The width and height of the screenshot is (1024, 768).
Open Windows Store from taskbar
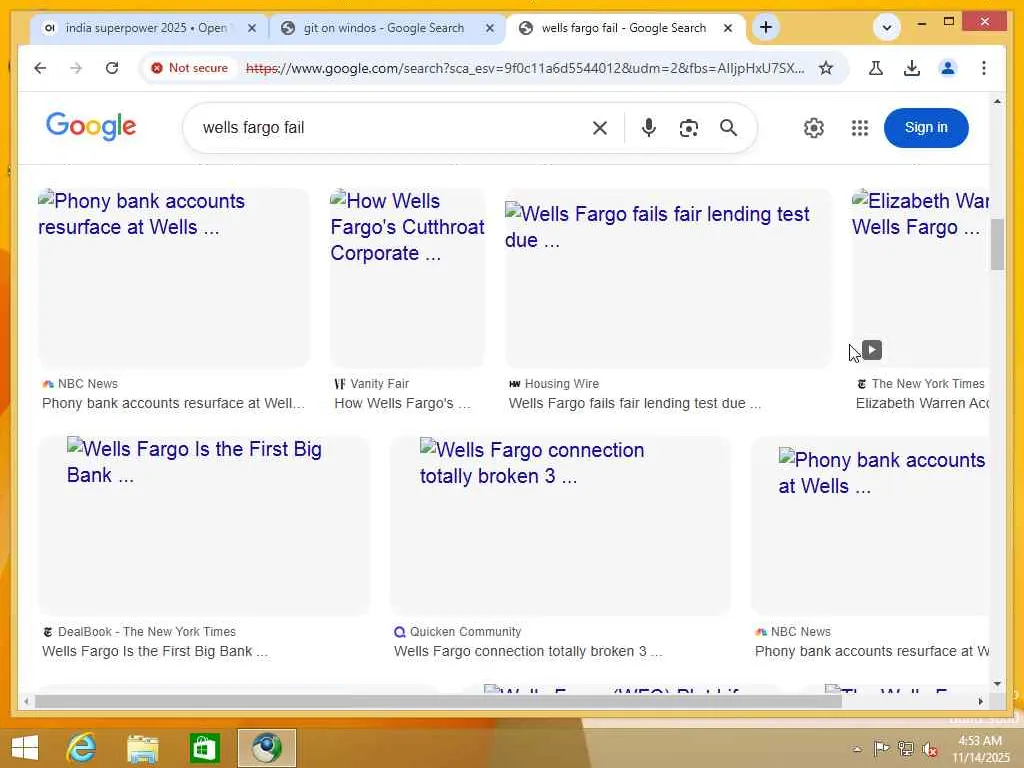tap(204, 748)
